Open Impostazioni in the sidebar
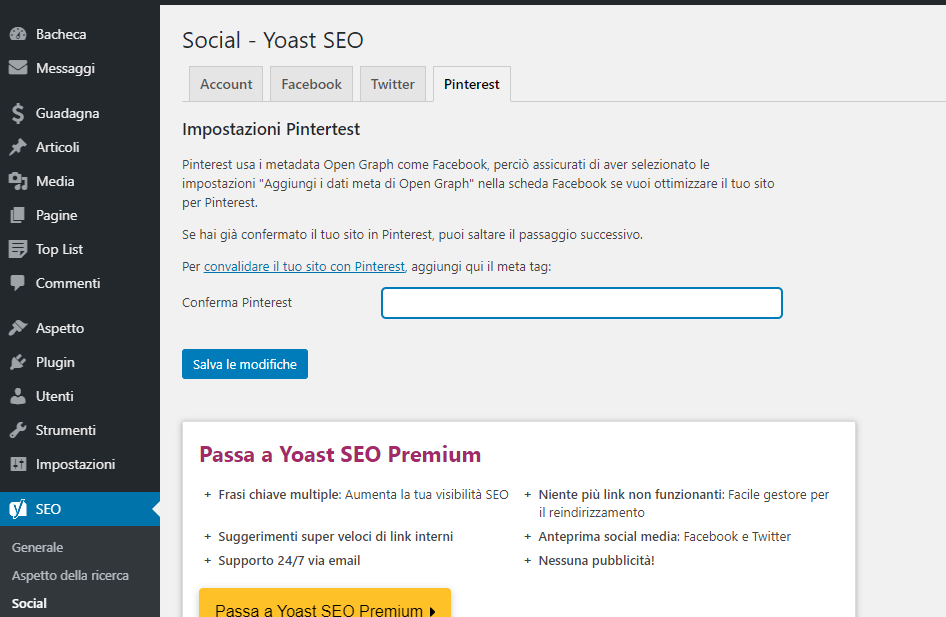 75,464
